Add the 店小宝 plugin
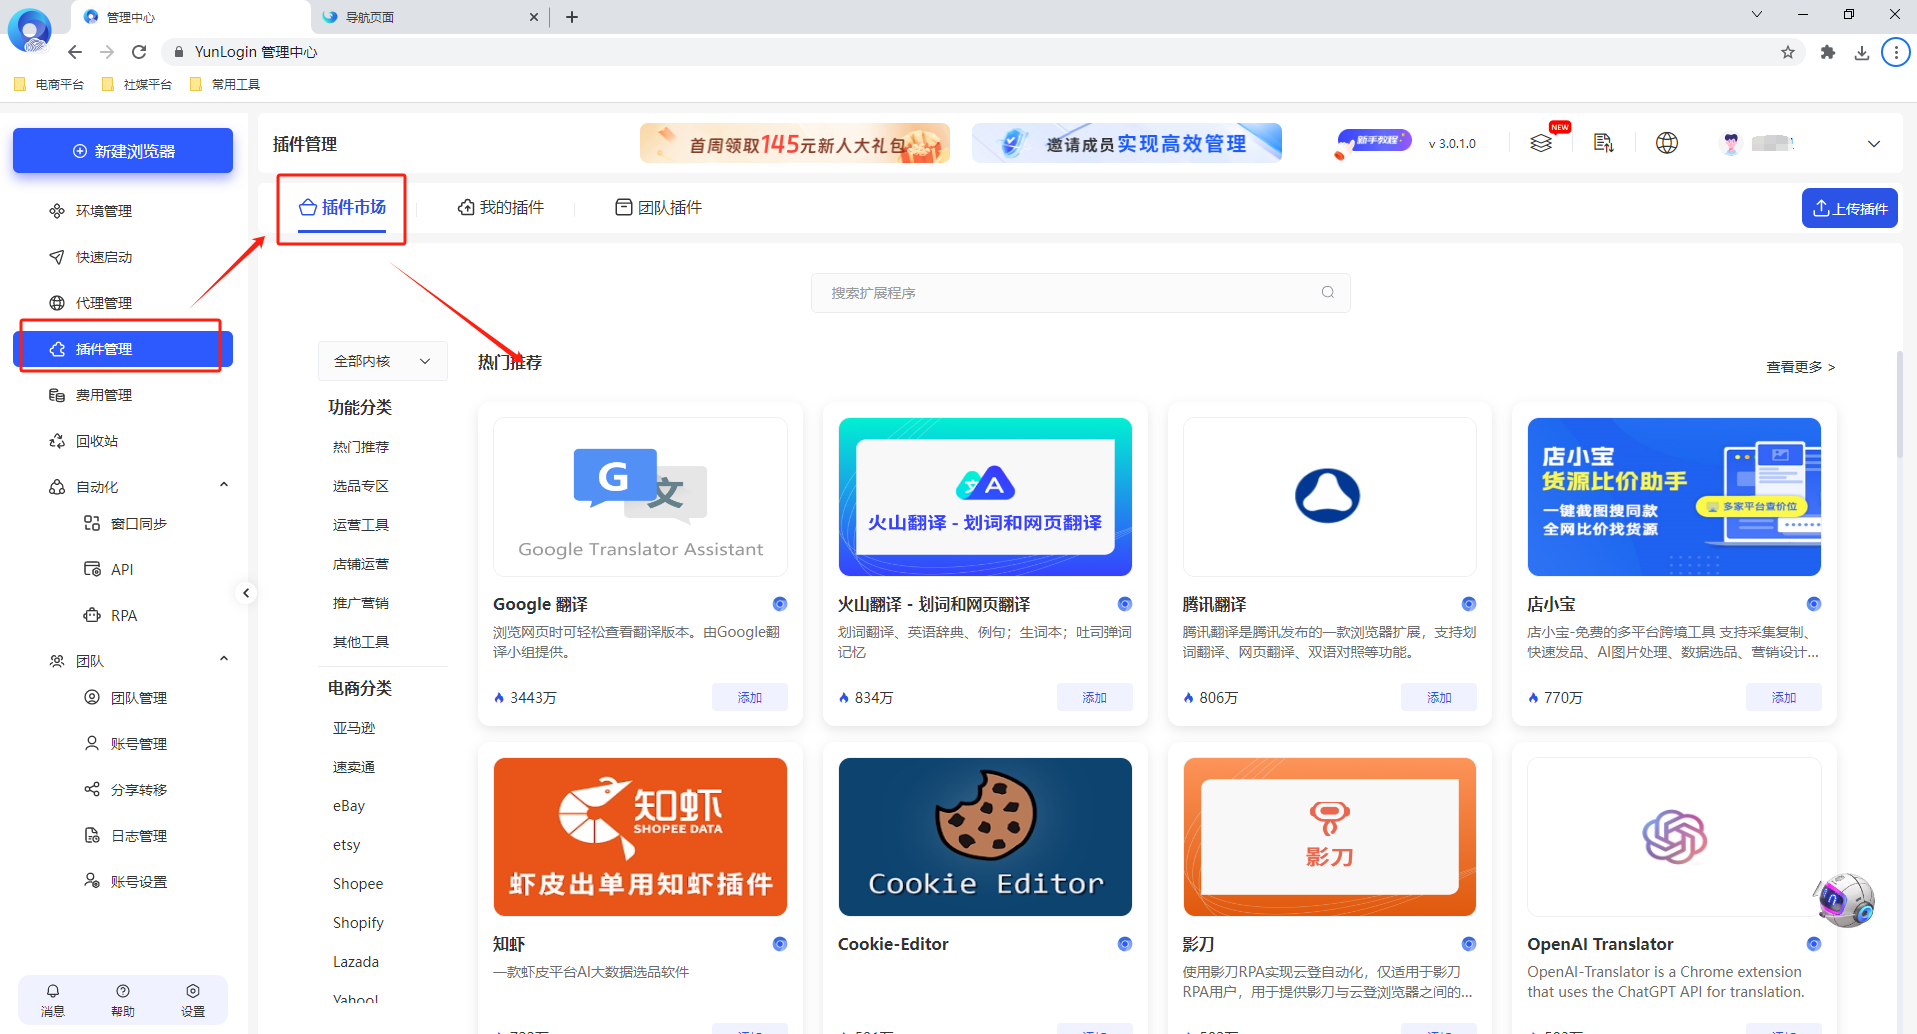This screenshot has height=1034, width=1917. [1784, 697]
